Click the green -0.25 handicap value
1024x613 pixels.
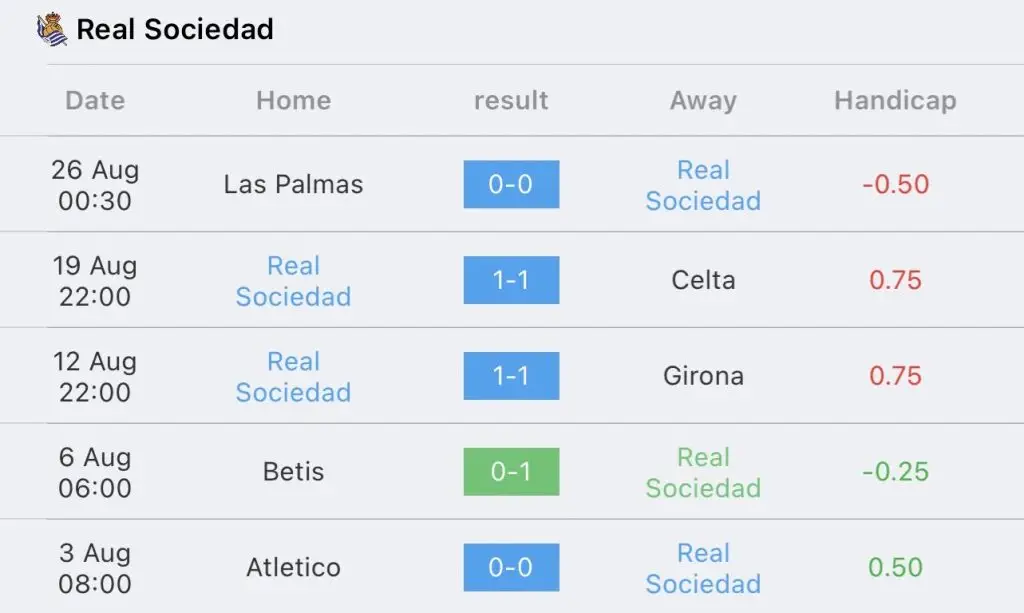click(x=895, y=471)
